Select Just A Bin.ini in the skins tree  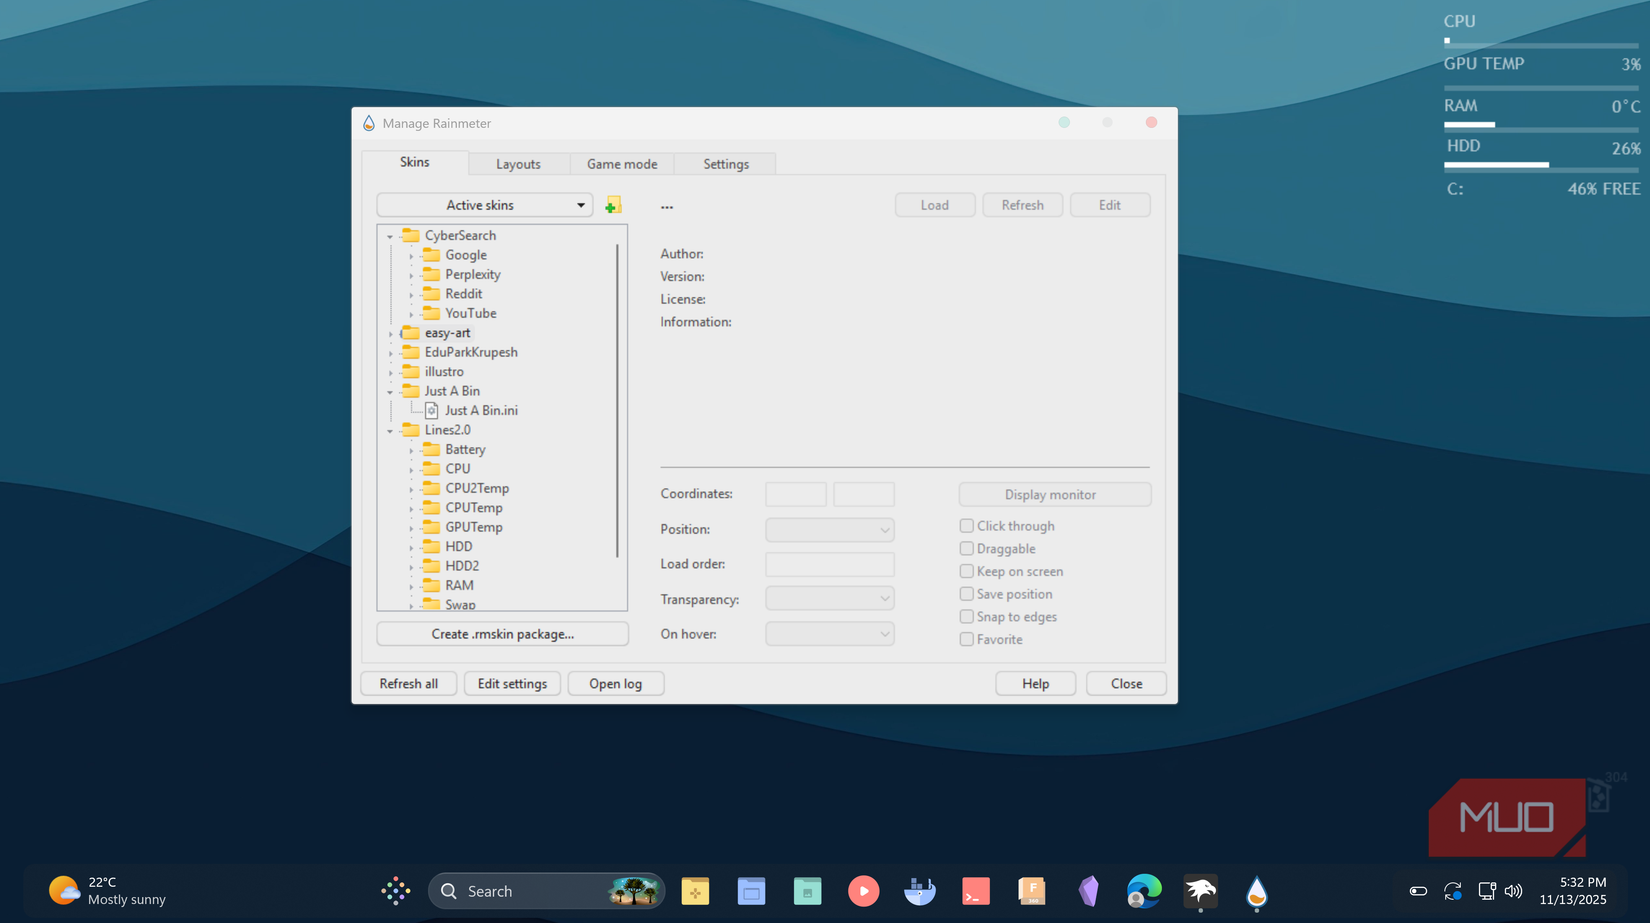coord(483,410)
